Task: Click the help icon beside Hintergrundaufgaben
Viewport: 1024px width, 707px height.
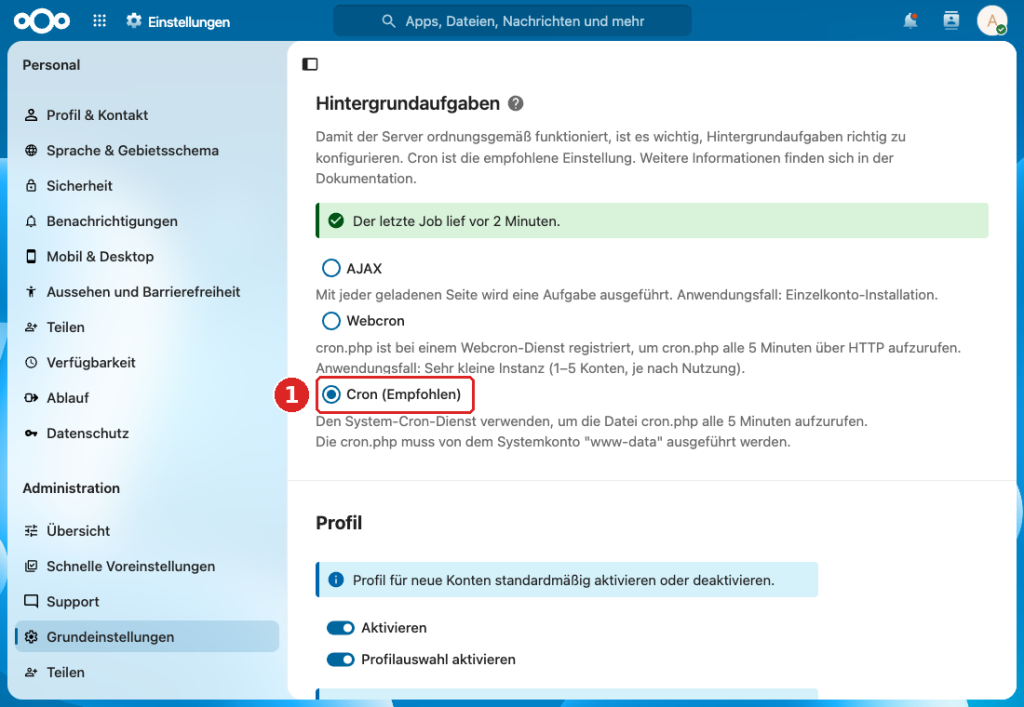Action: [x=516, y=103]
